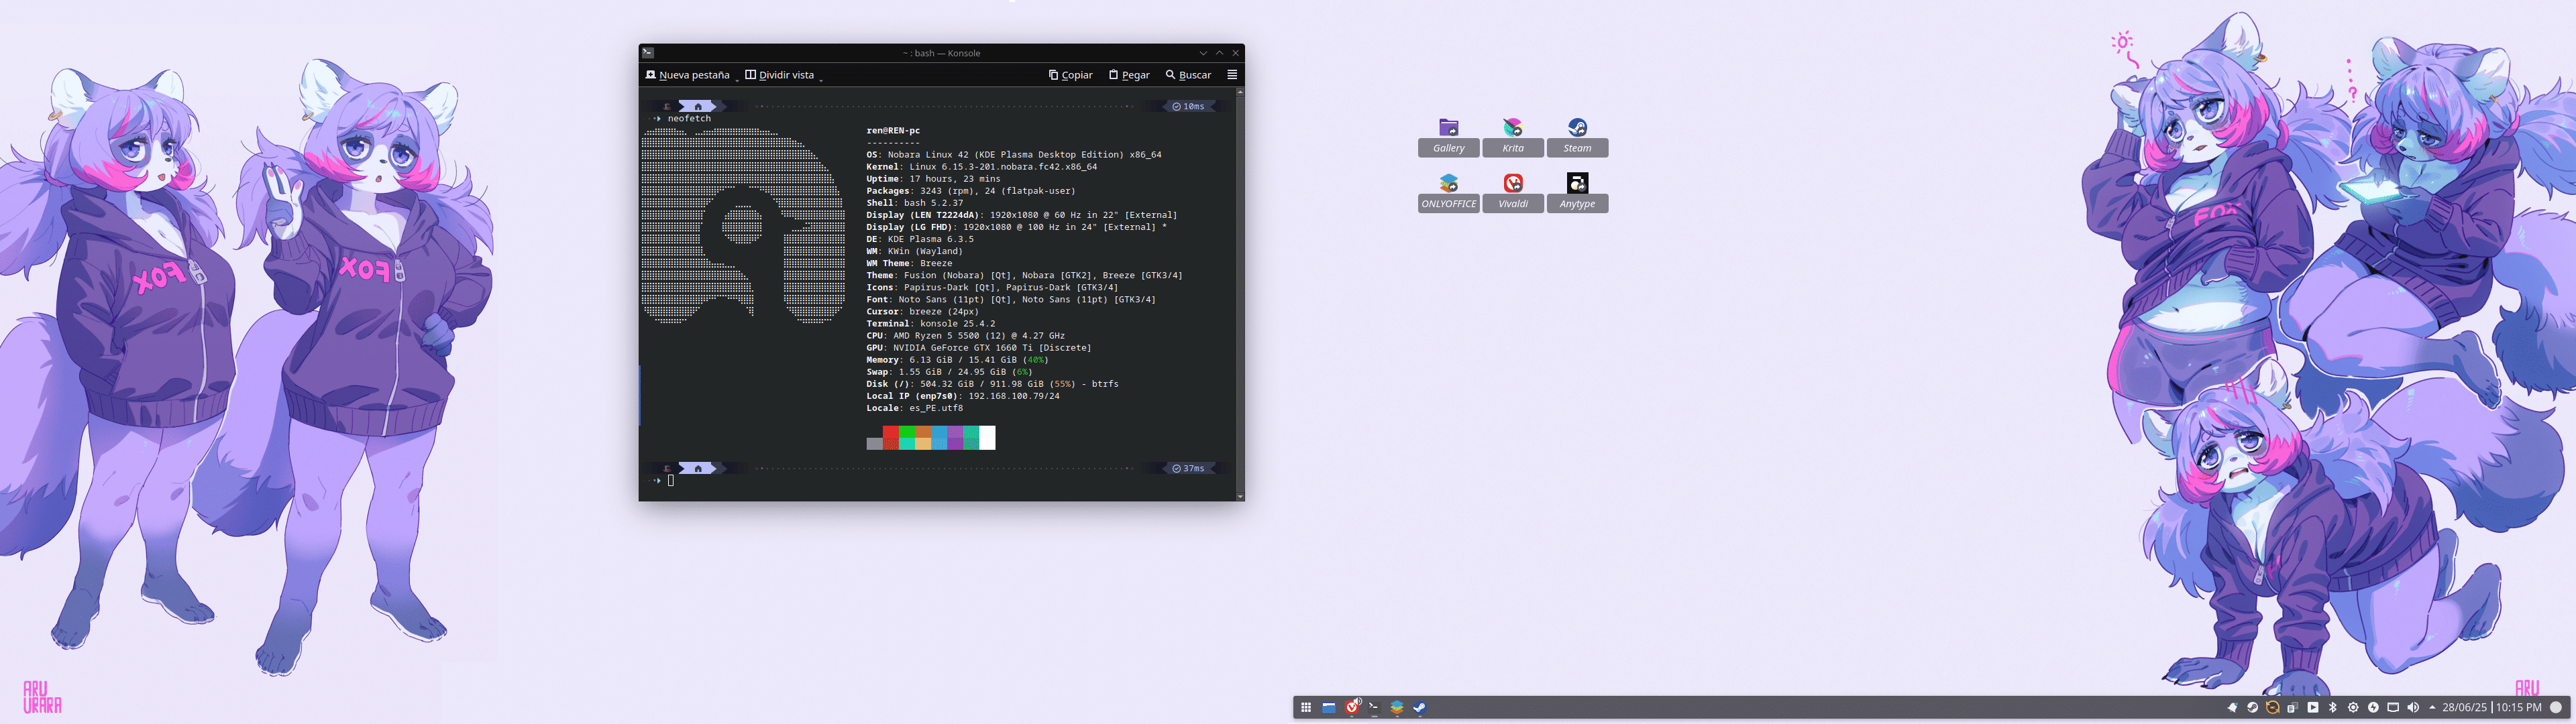The image size is (2576, 724).
Task: Click the 'ren@REN-pc' heading text
Action: coord(893,131)
